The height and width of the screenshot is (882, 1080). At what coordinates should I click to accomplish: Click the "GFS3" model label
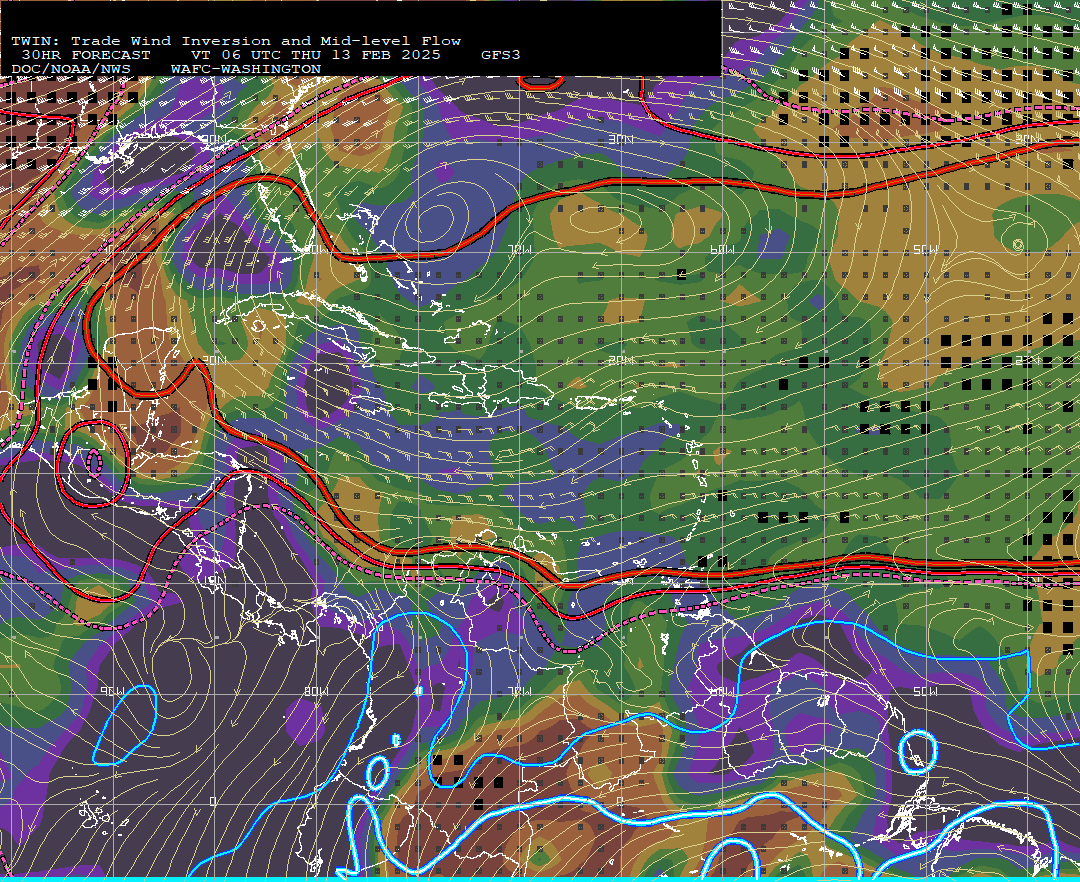point(501,54)
